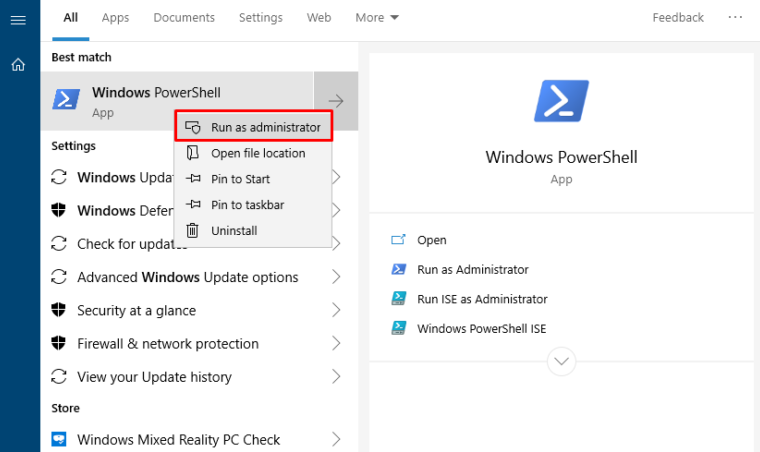The width and height of the screenshot is (760, 452).
Task: Switch to the Apps tab
Action: pos(115,18)
